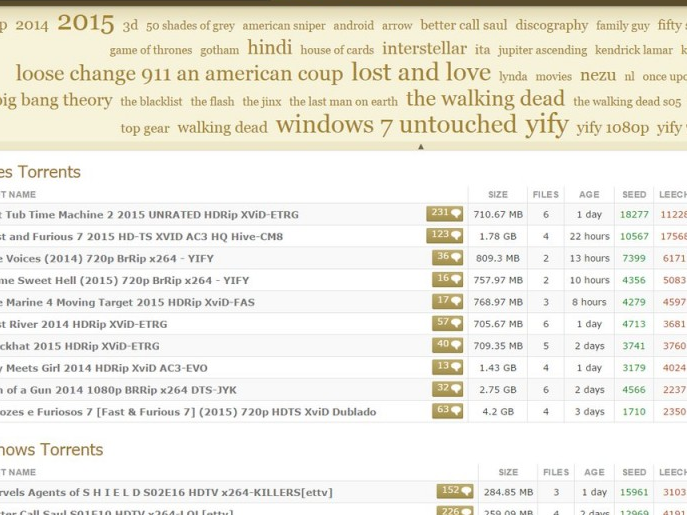Collapse the tag cloud using the small arrow
Viewport: 687px width, 515px height.
coord(420,147)
